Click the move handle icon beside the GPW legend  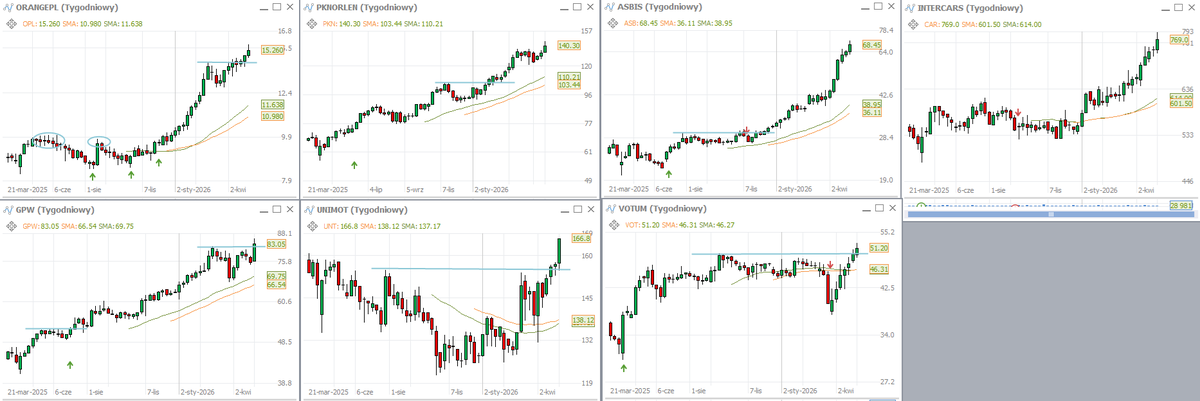pyautogui.click(x=10, y=225)
